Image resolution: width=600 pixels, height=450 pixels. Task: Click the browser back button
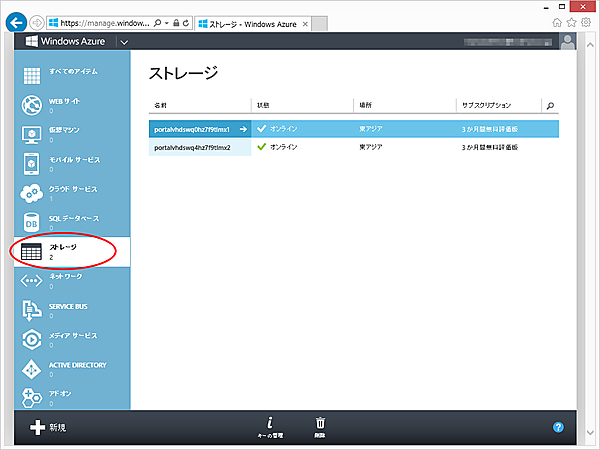tap(16, 19)
